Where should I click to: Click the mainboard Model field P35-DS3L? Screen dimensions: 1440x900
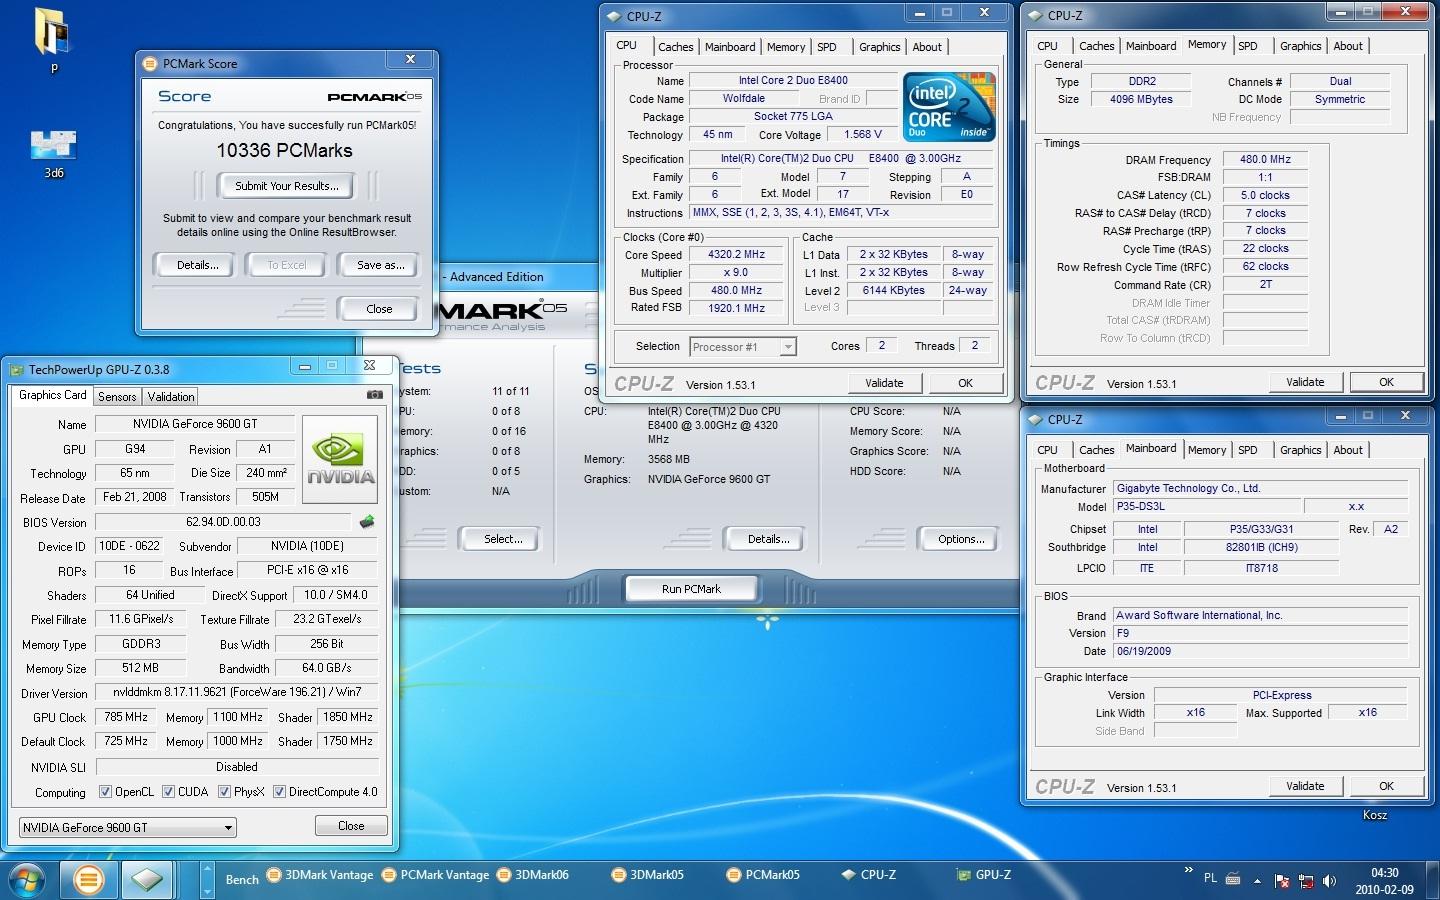point(1205,506)
